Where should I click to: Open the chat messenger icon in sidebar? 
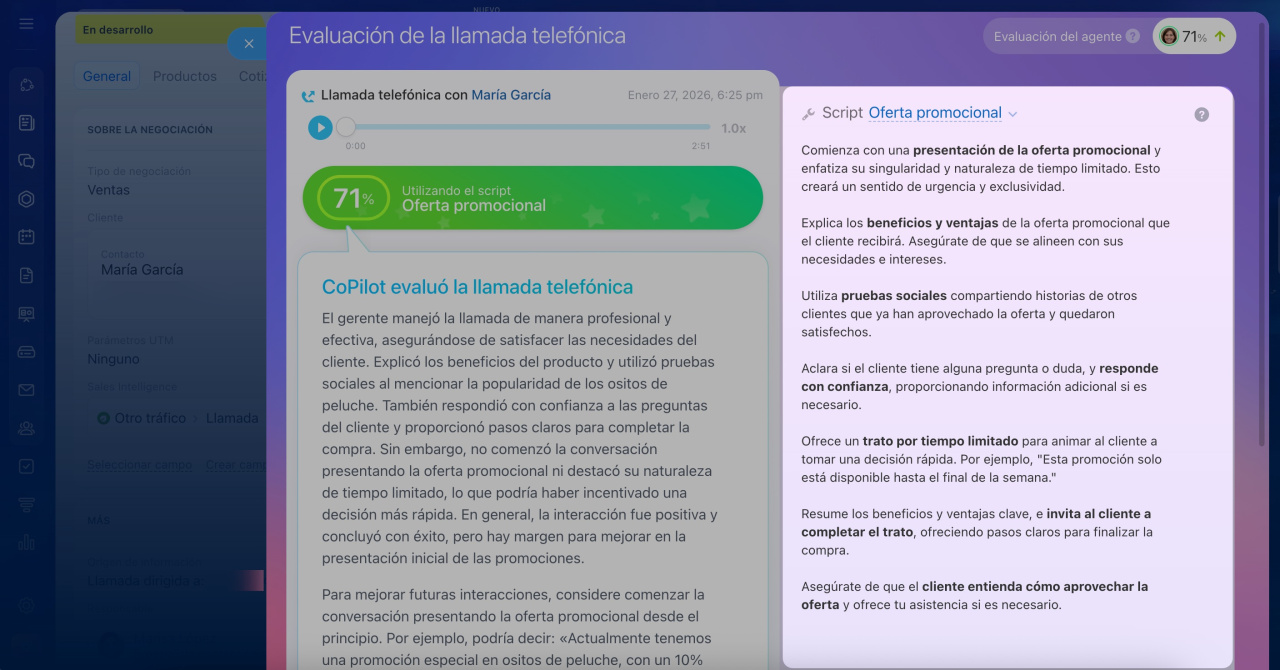pos(26,161)
